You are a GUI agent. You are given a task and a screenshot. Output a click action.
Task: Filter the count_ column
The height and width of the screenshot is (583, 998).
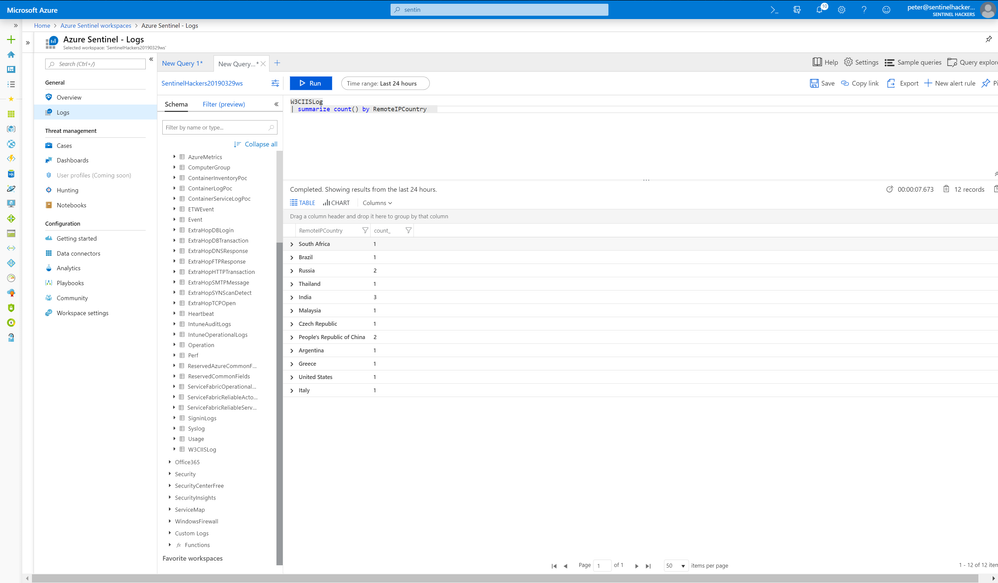(408, 230)
